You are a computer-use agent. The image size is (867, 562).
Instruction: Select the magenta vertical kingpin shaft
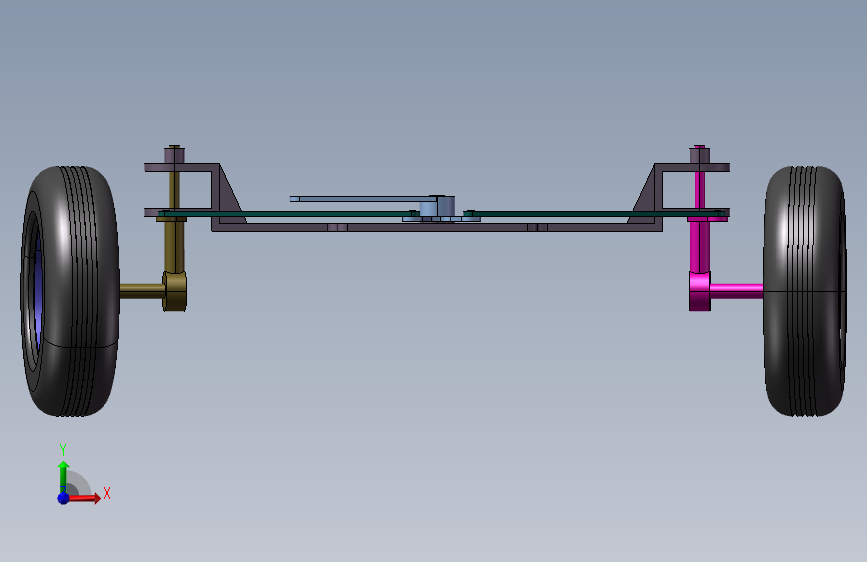[699, 246]
